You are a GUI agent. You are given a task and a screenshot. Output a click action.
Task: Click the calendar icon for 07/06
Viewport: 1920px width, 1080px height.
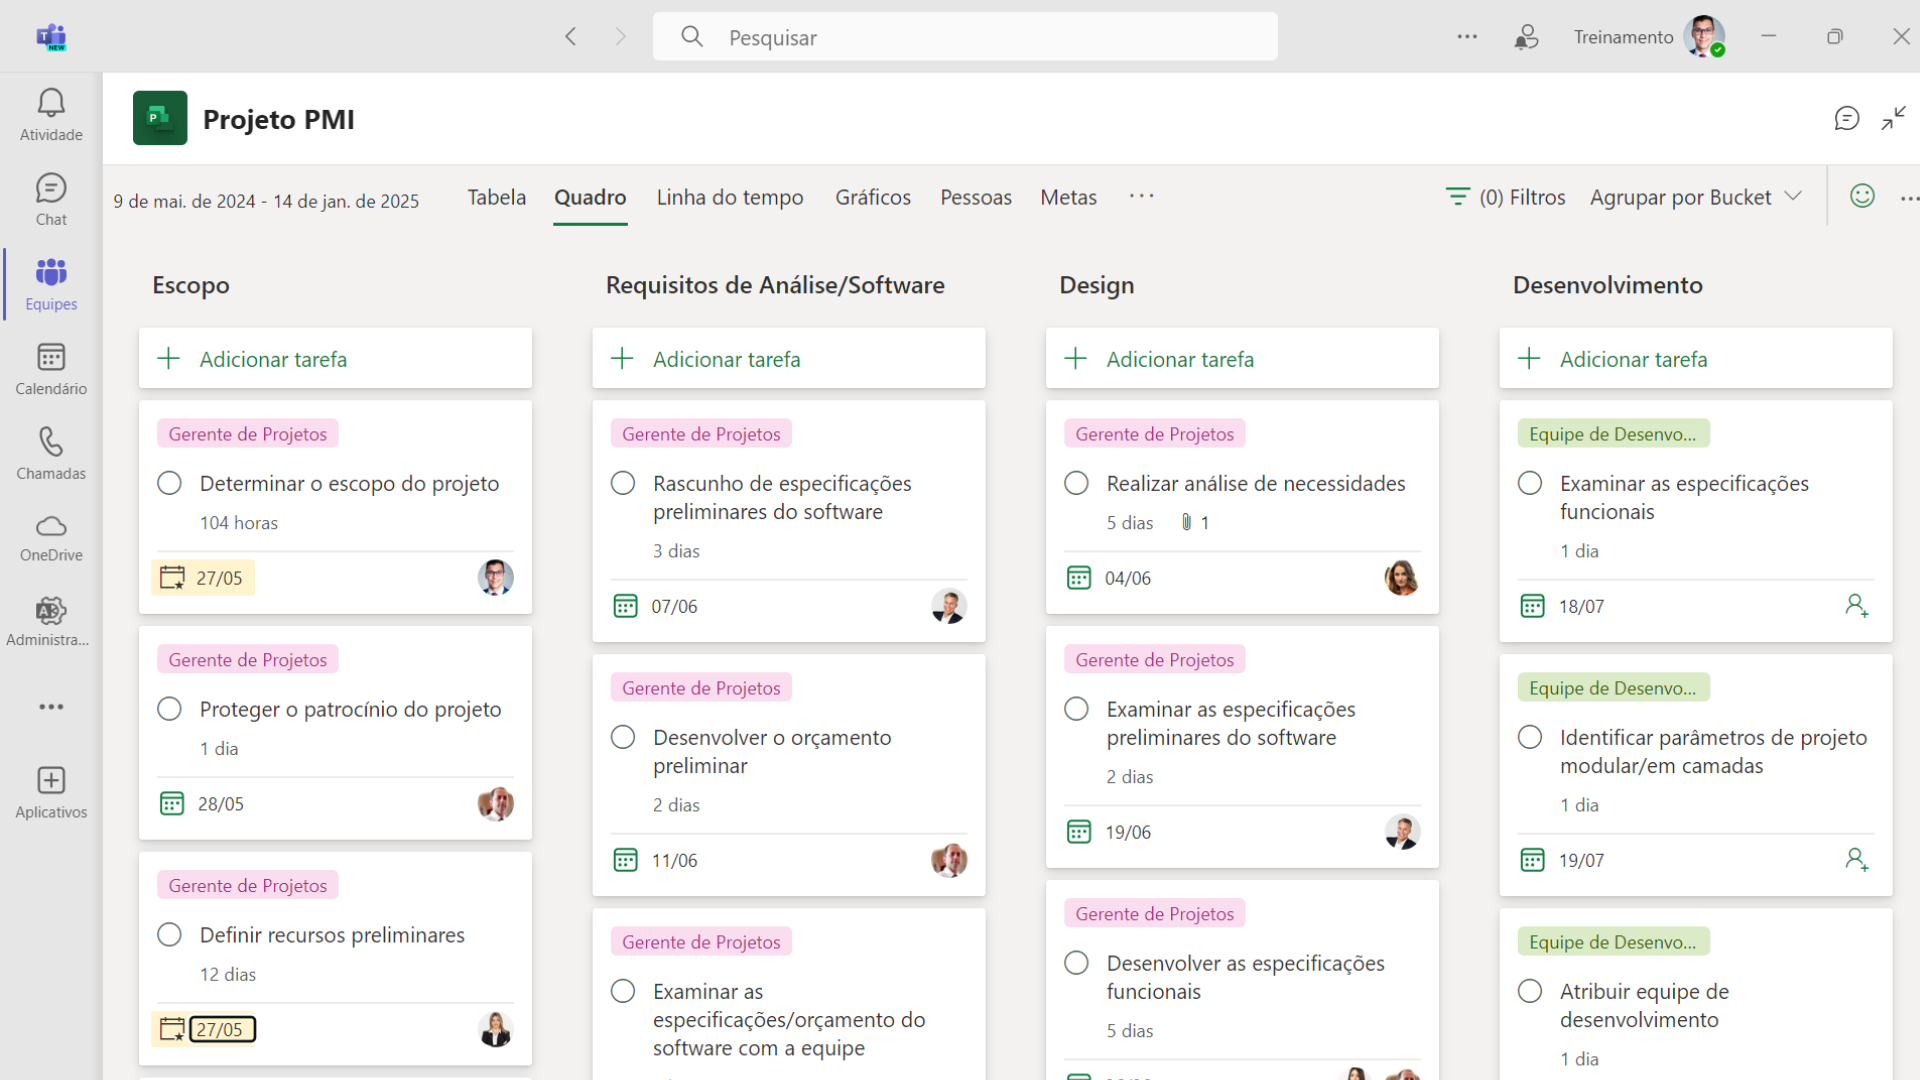625,606
